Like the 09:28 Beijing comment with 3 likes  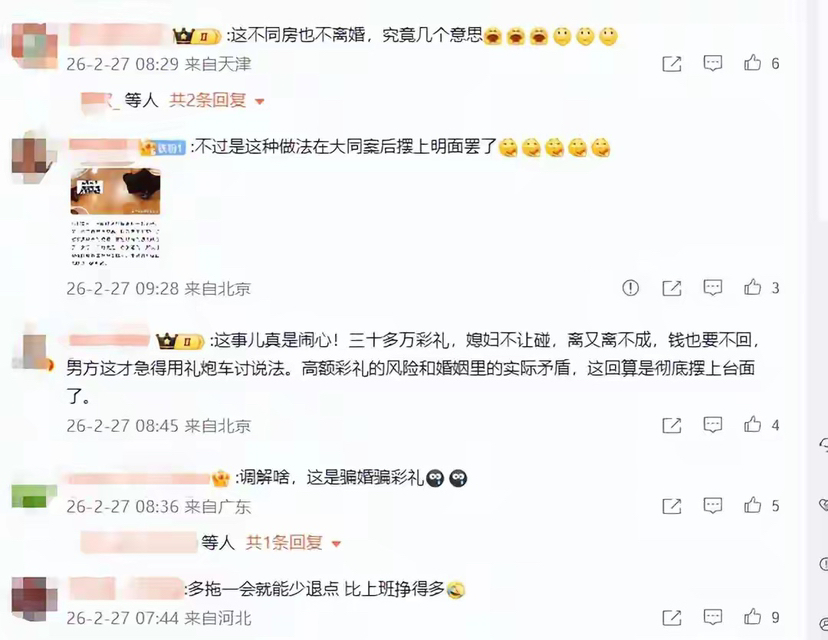pos(752,287)
